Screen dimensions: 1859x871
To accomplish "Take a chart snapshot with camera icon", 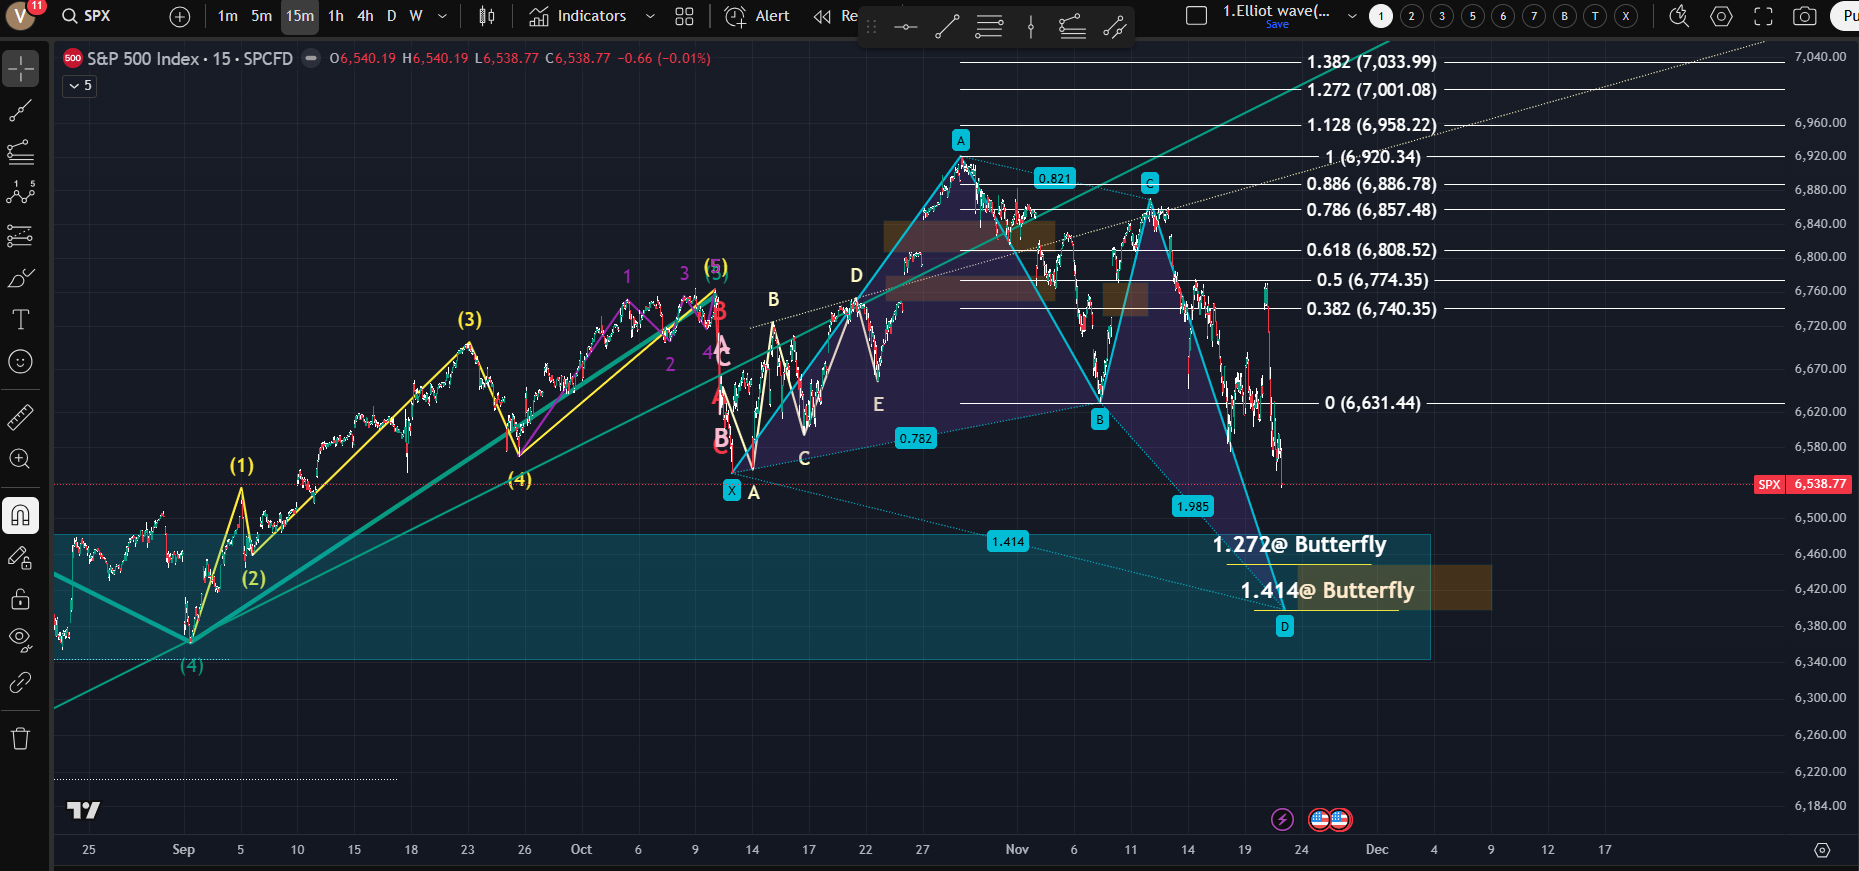I will tap(1804, 16).
